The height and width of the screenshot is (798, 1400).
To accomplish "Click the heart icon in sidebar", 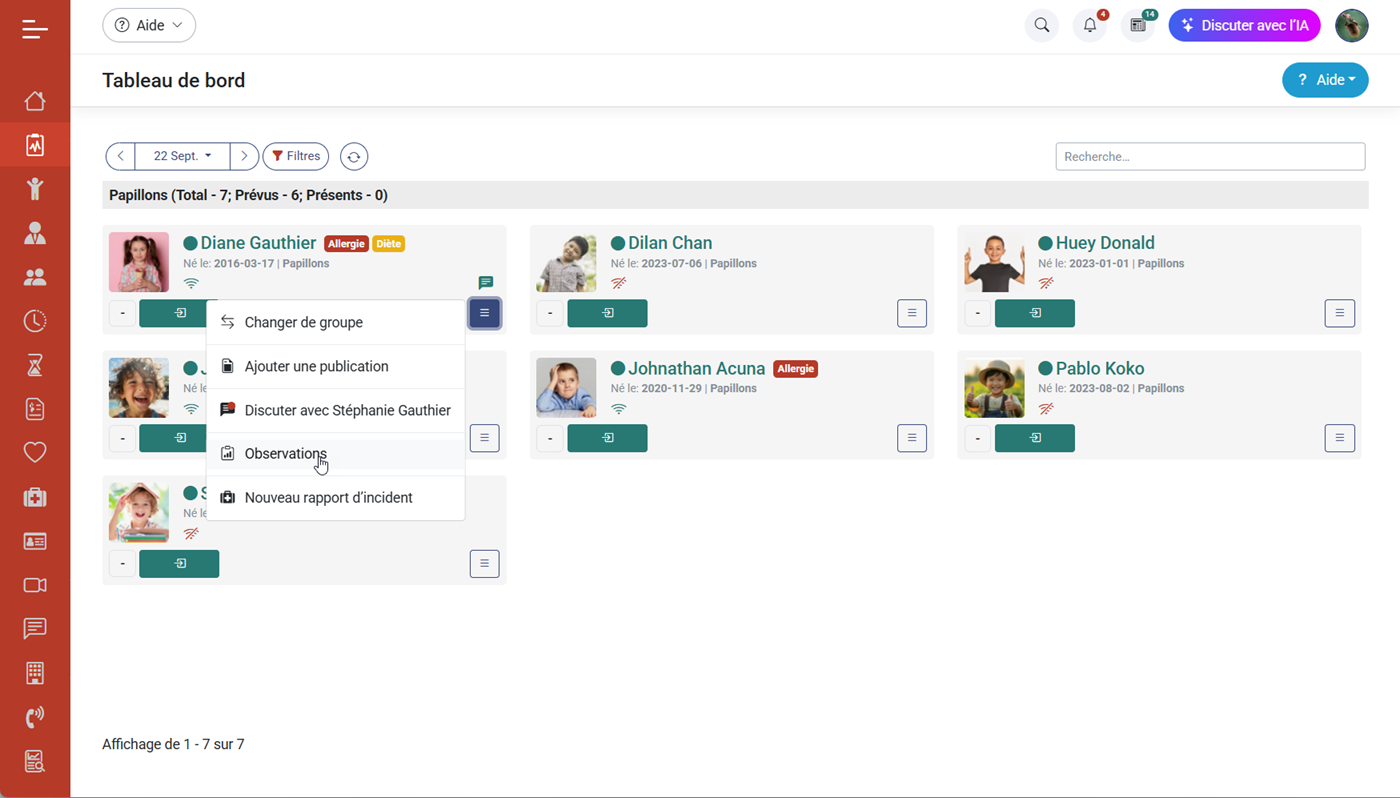I will tap(35, 453).
